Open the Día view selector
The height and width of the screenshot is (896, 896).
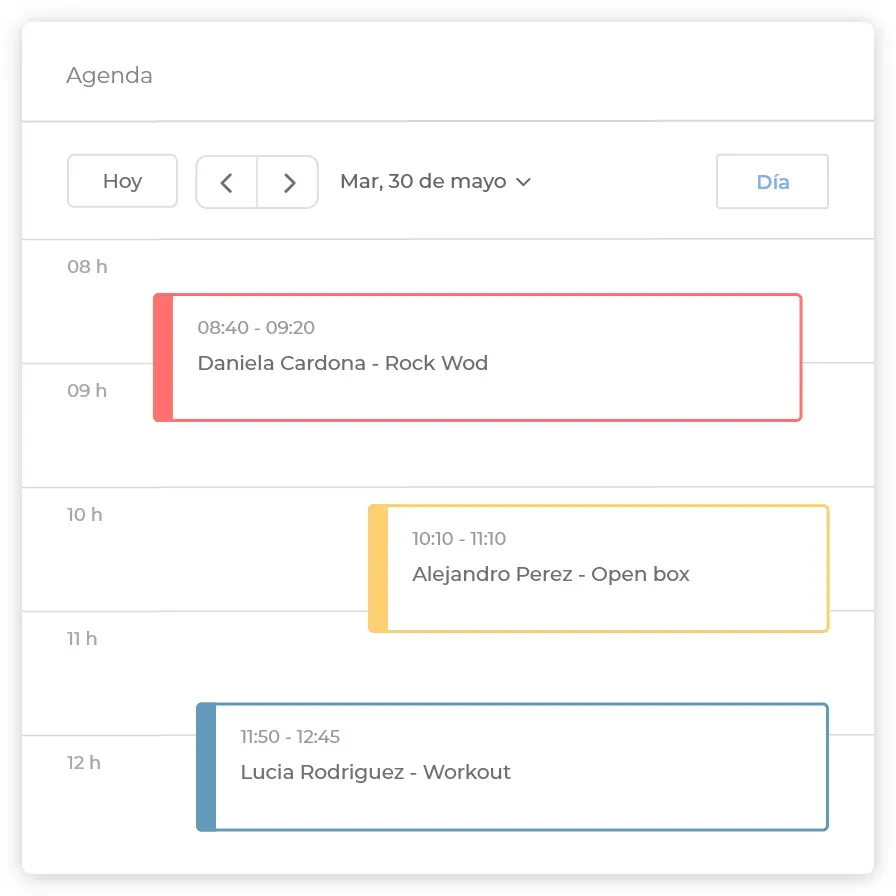pos(772,182)
